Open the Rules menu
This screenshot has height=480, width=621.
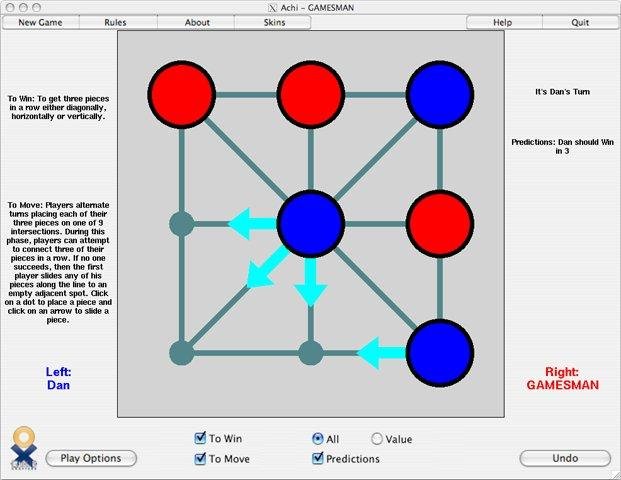click(115, 23)
